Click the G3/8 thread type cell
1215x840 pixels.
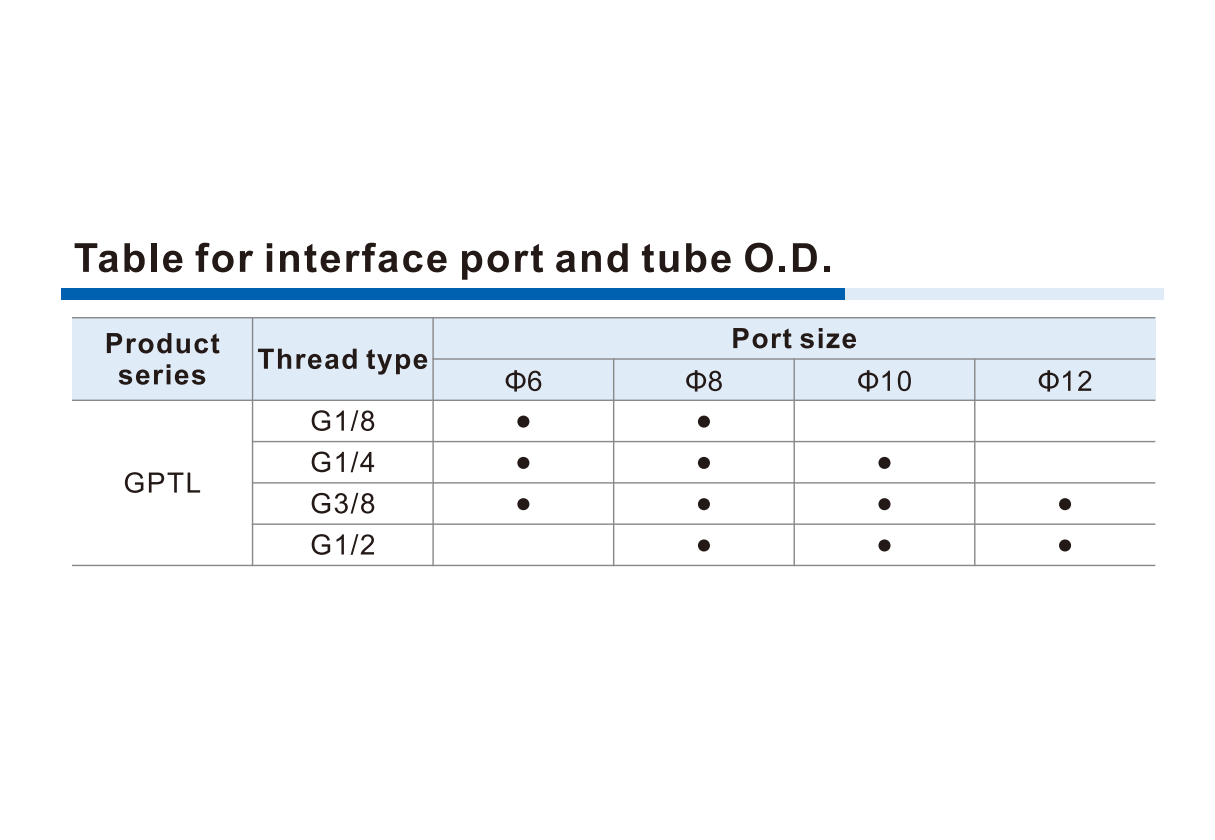click(343, 504)
